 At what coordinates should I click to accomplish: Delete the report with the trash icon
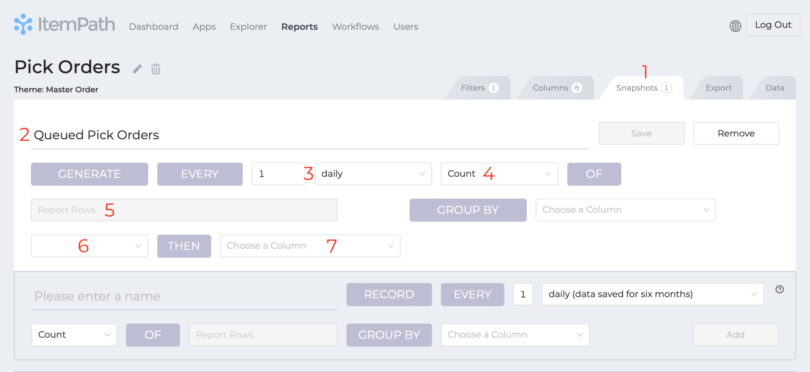[156, 69]
